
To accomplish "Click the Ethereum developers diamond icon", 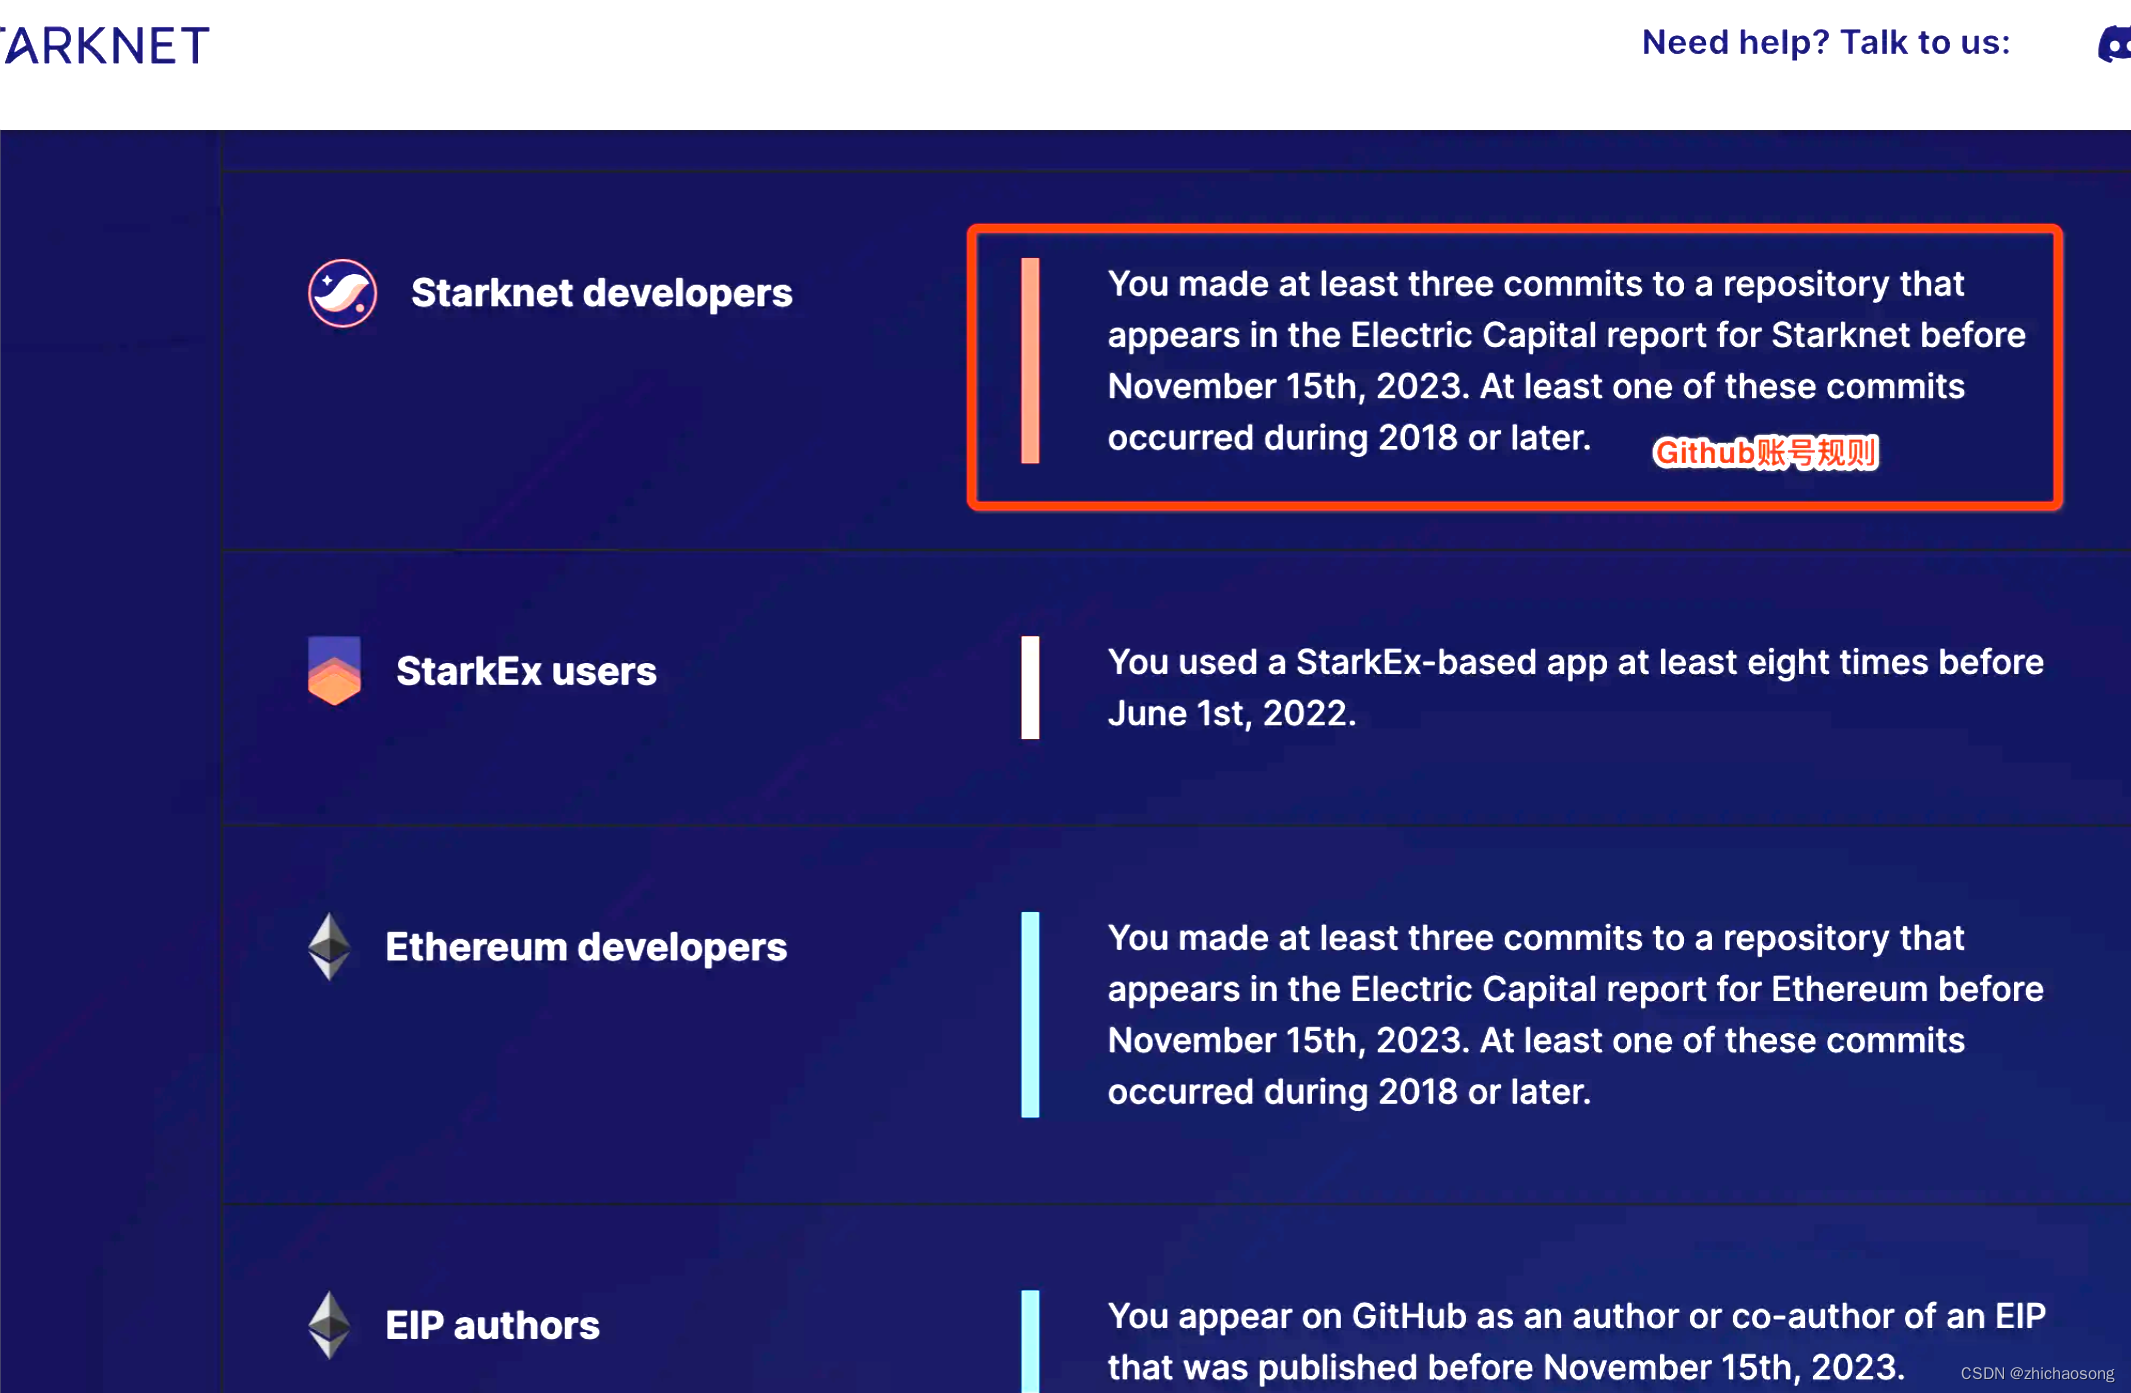I will click(x=329, y=946).
